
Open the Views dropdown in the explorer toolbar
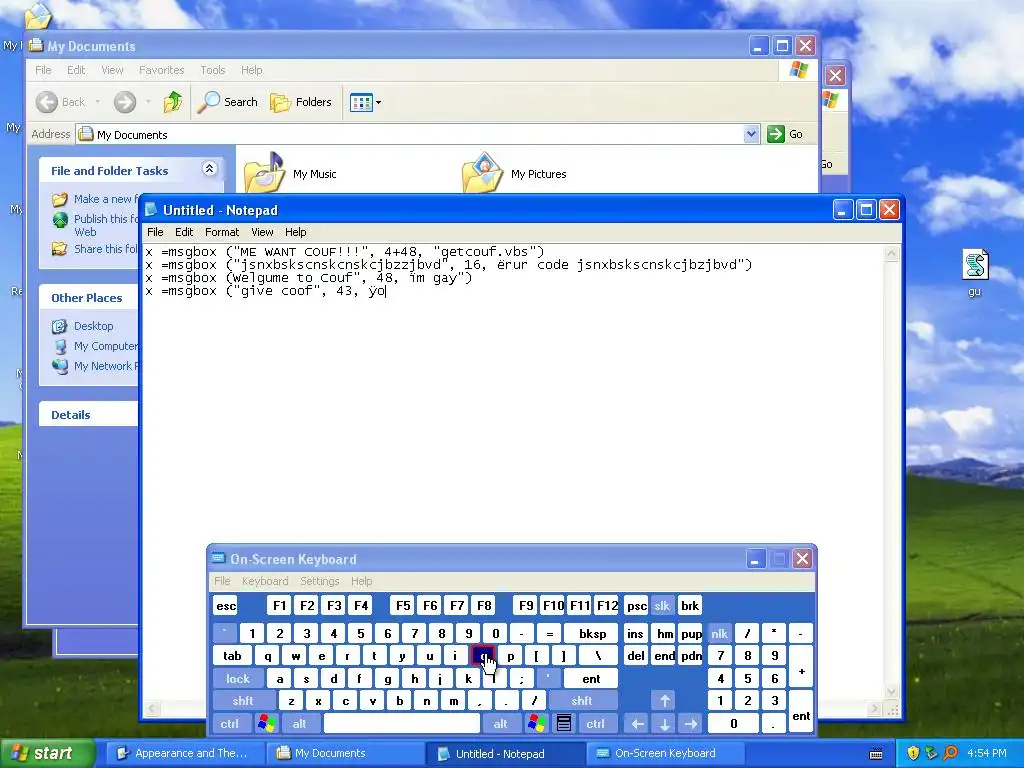point(365,102)
